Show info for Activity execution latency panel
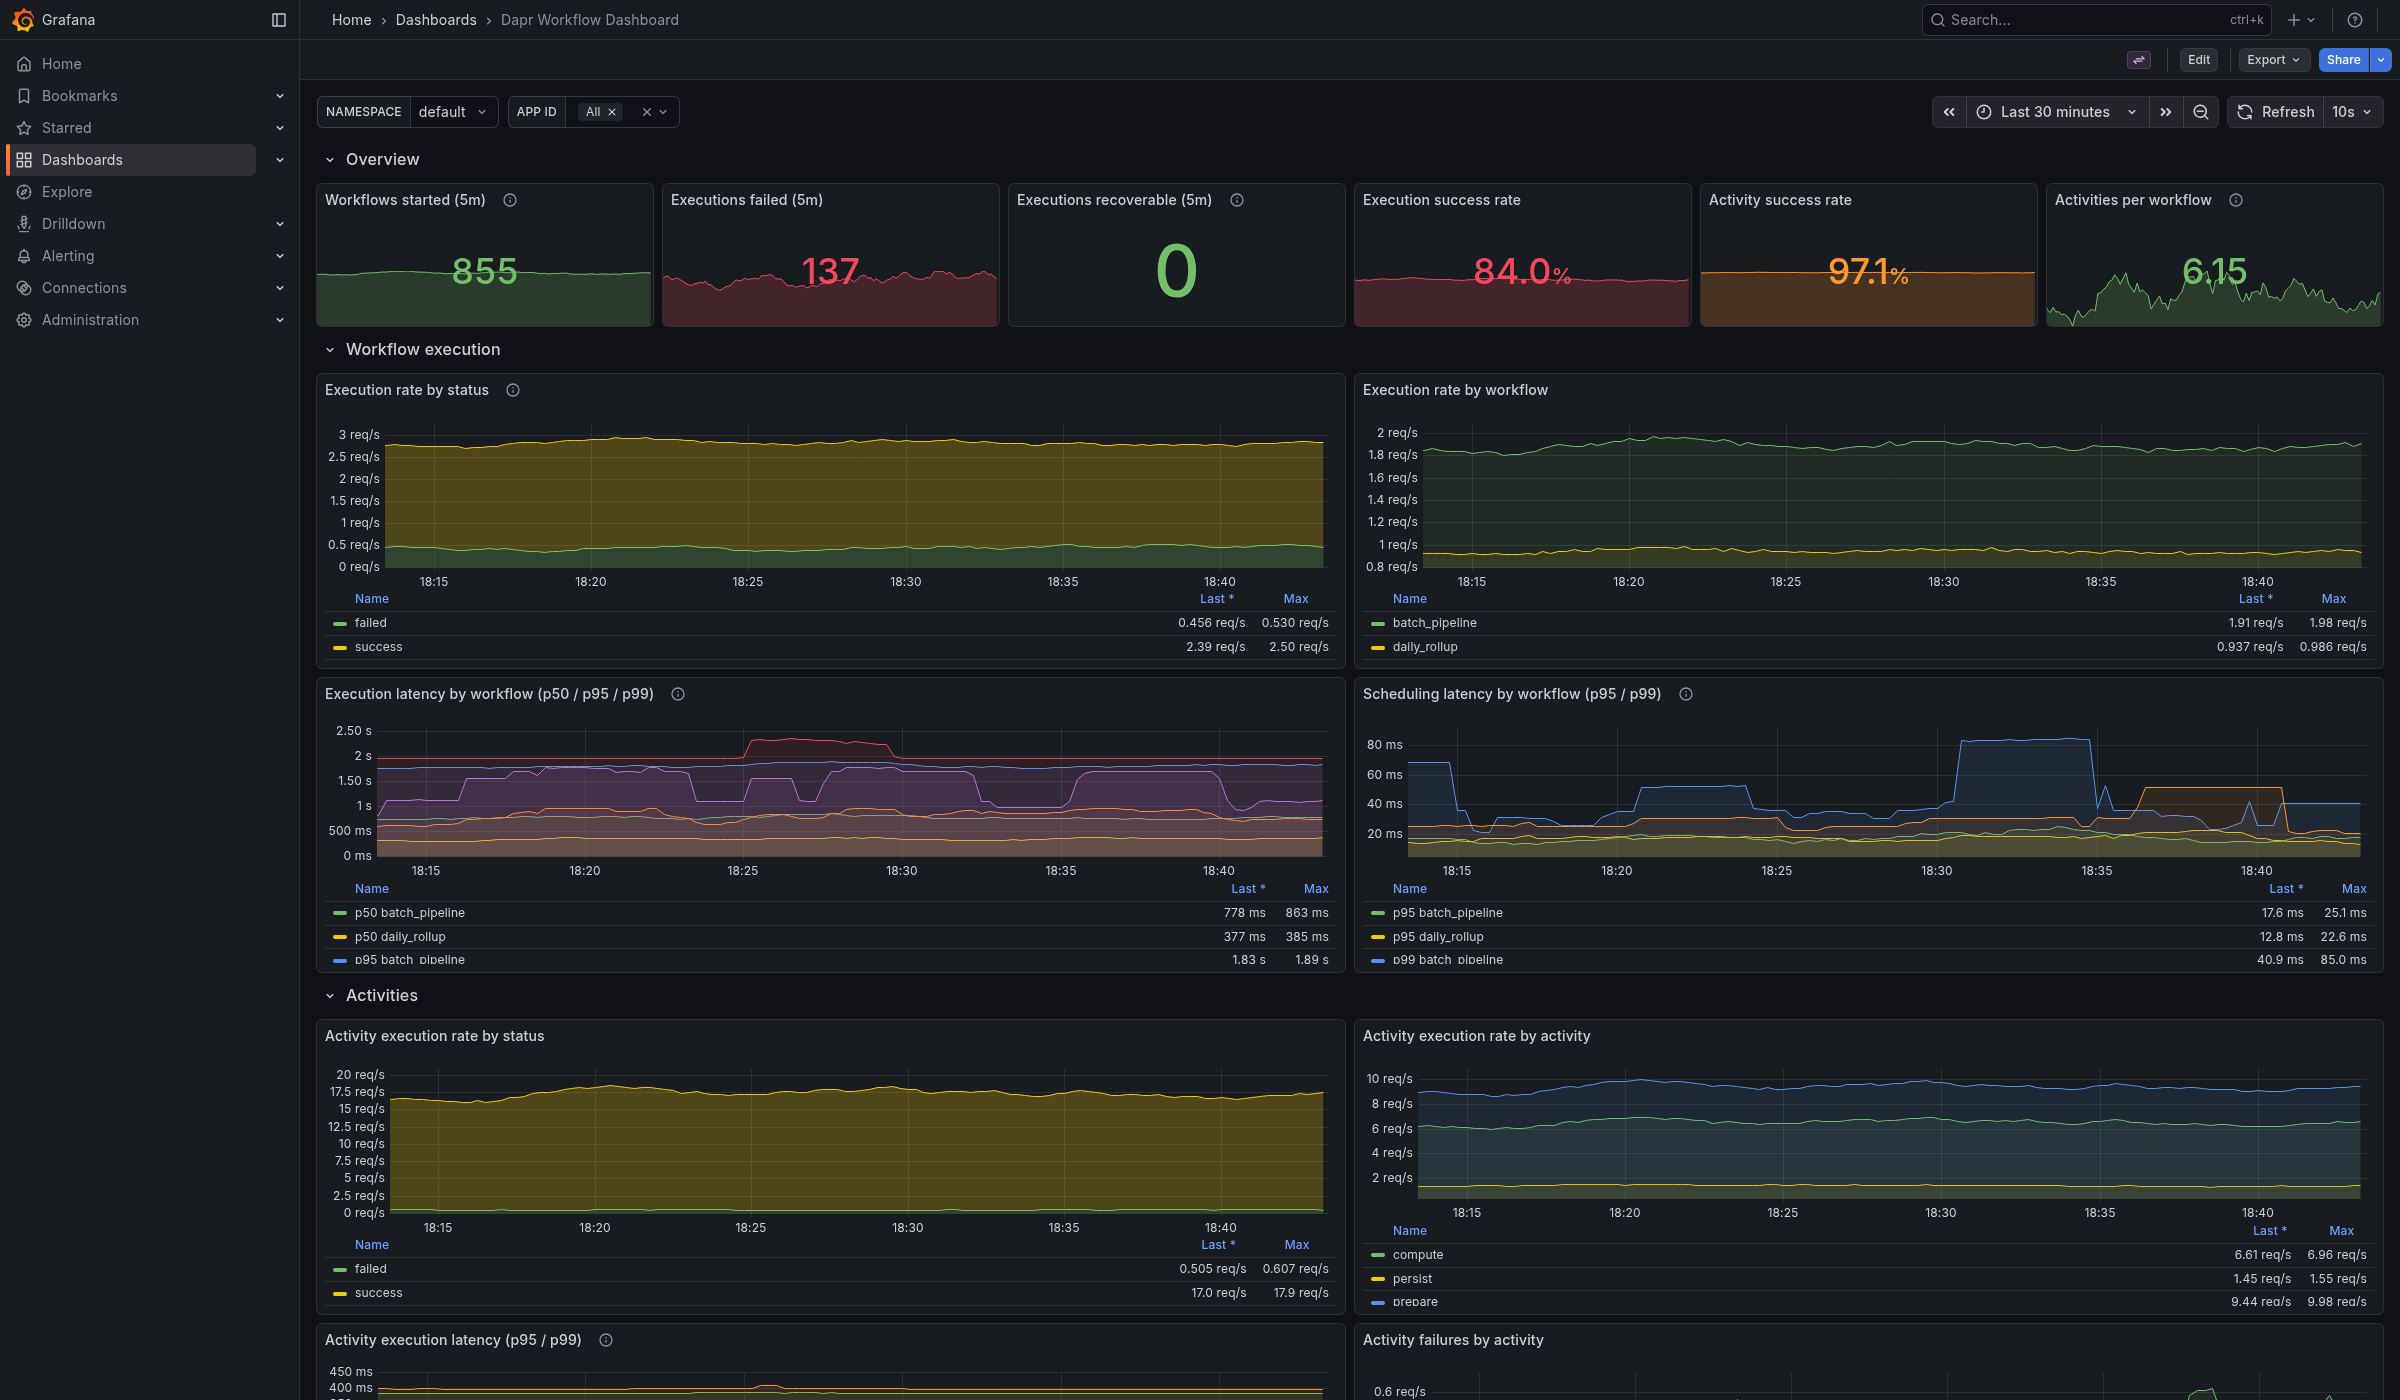Viewport: 2400px width, 1400px height. pos(606,1340)
